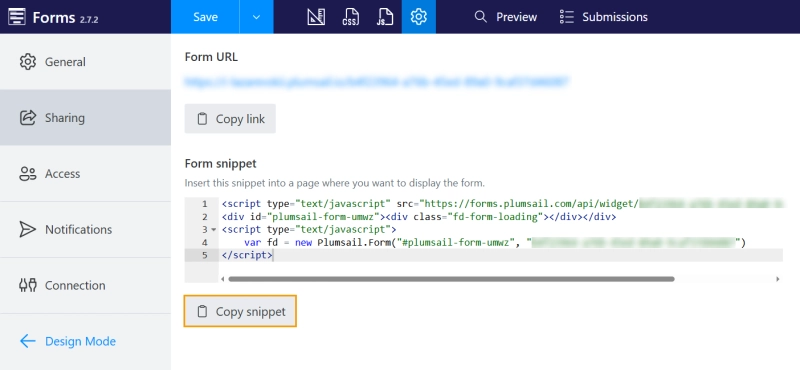Image resolution: width=800 pixels, height=370 pixels.
Task: Click the scrollbar right arrow in snippet editor
Action: (778, 279)
